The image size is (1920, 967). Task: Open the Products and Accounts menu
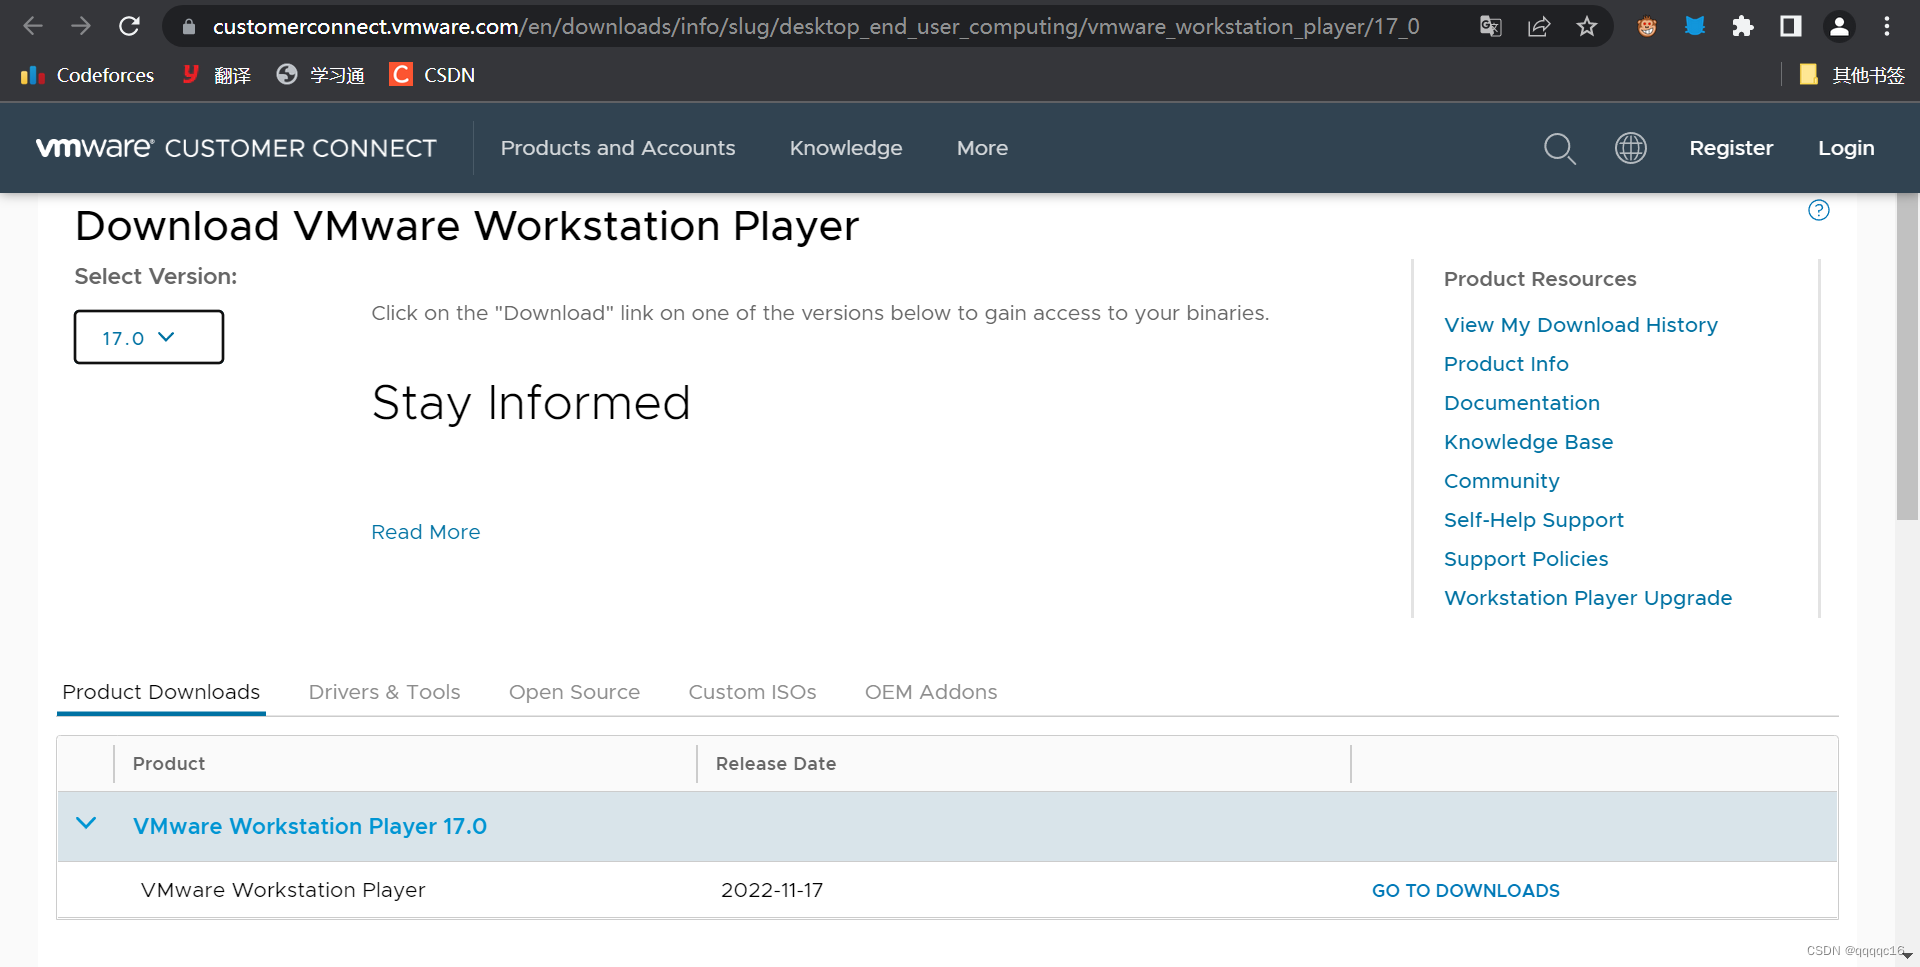[x=617, y=148]
